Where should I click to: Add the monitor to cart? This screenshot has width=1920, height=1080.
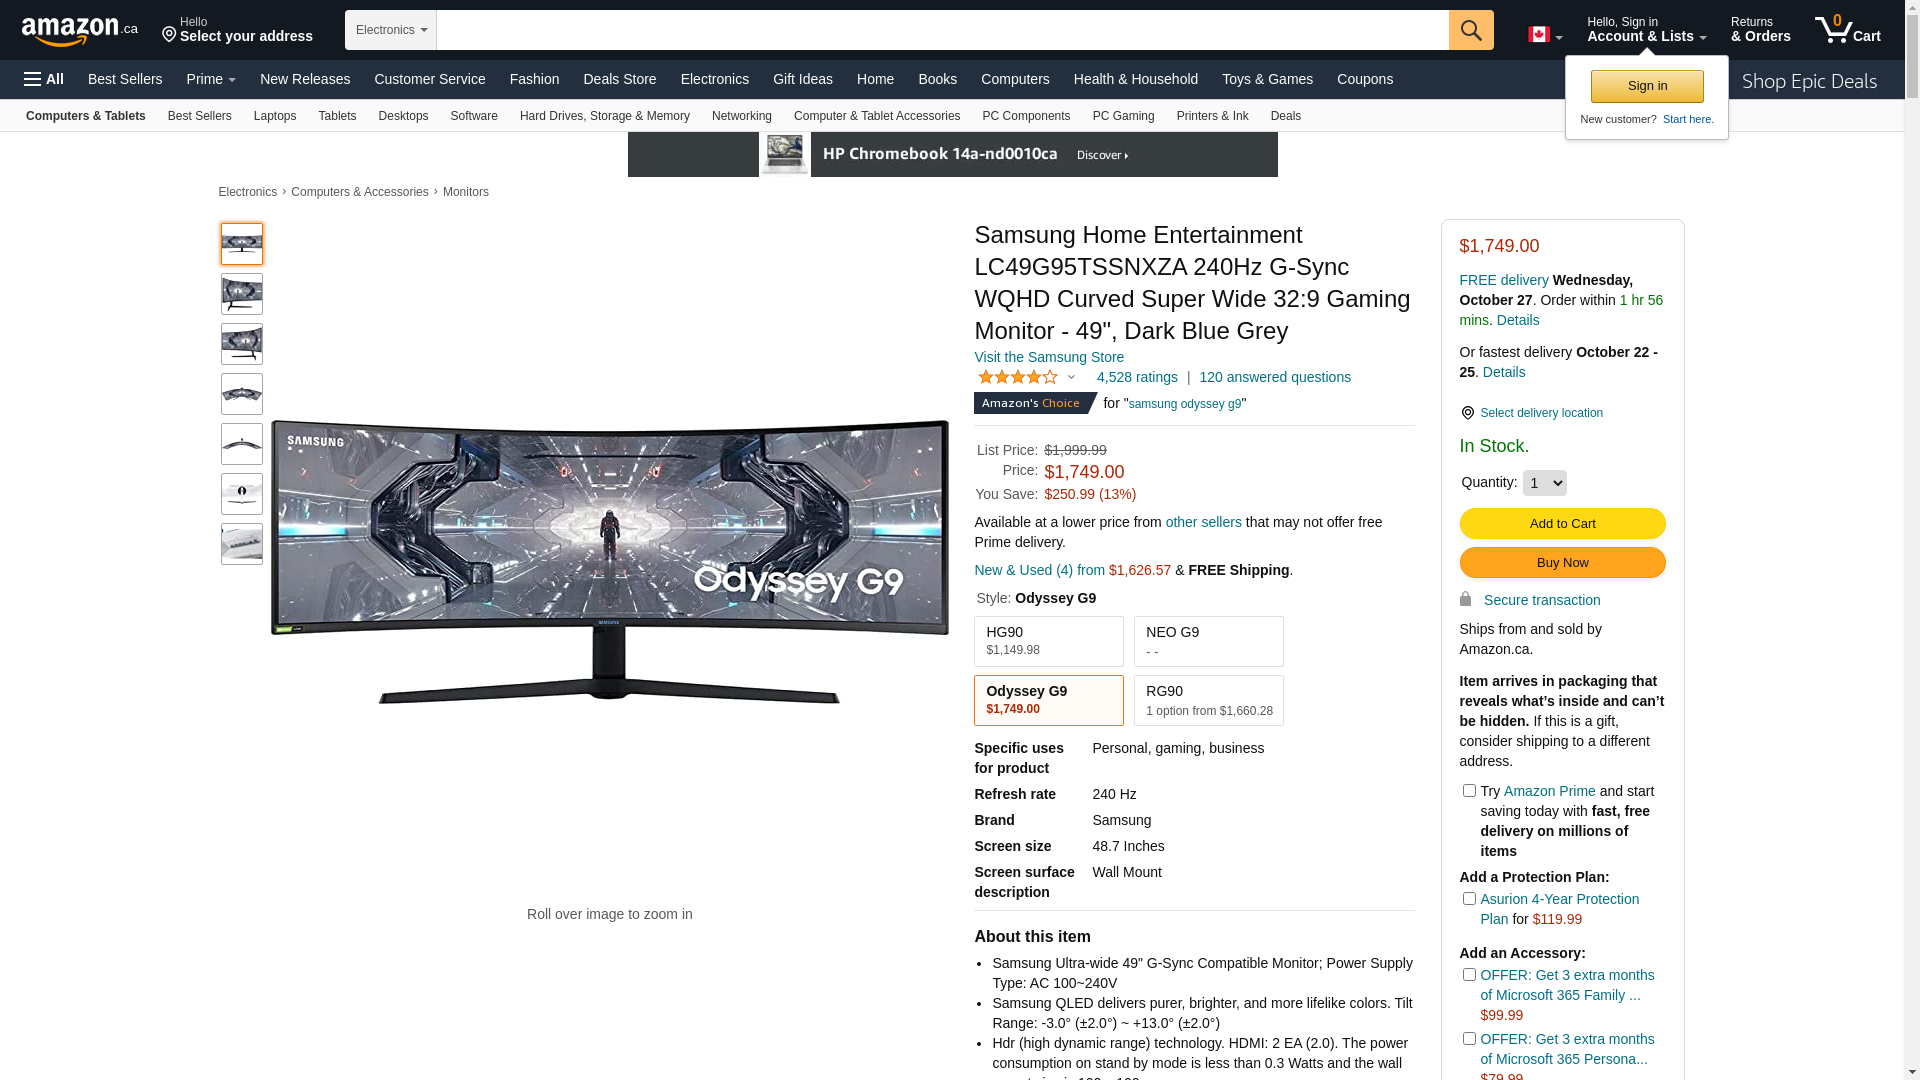tap(1562, 524)
